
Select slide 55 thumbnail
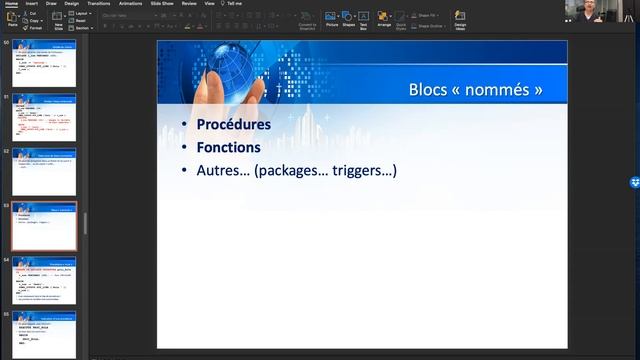(44, 335)
